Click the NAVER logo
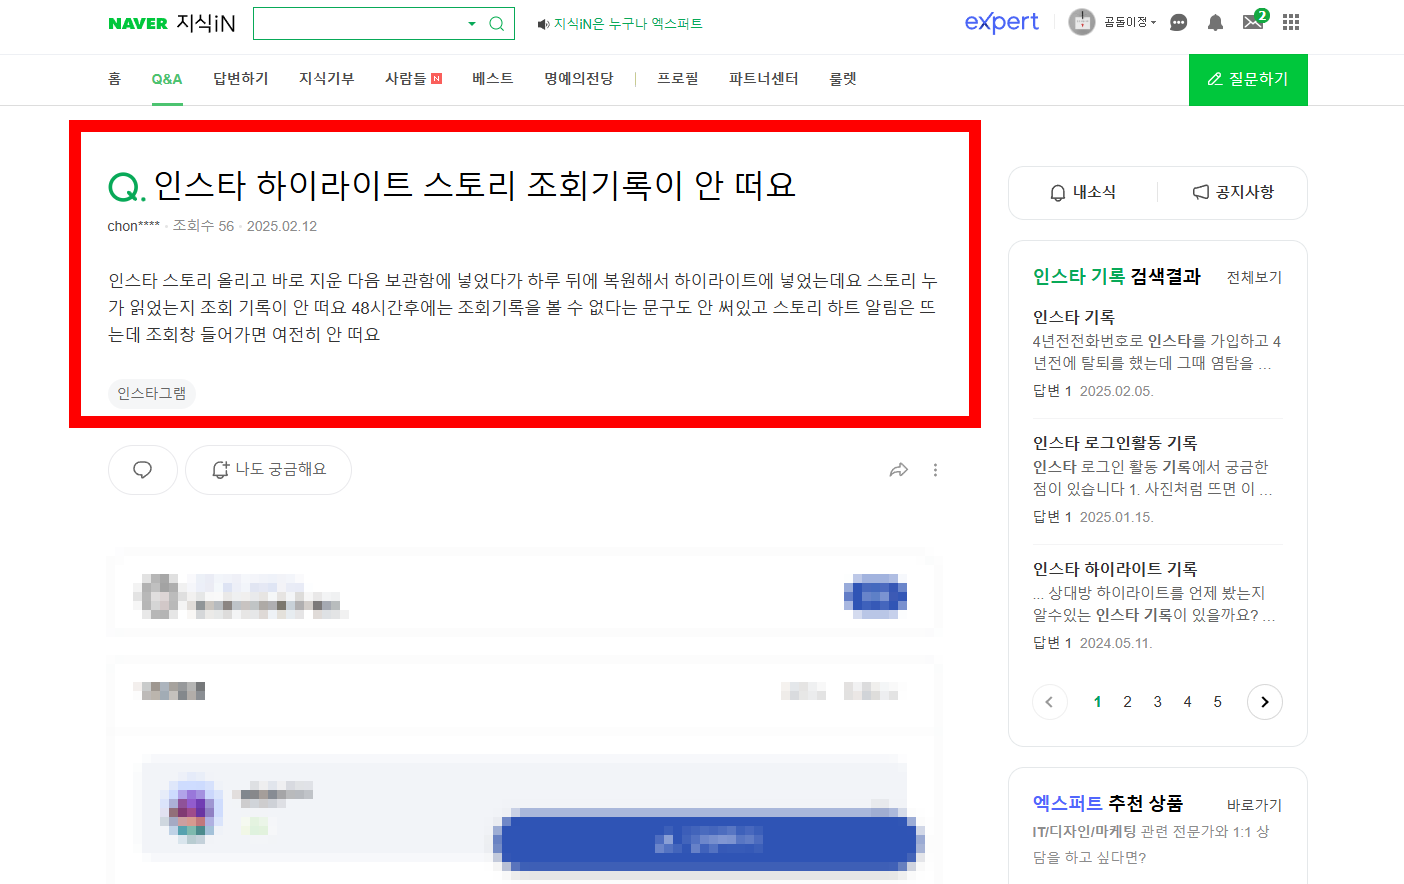1404x884 pixels. pos(138,24)
